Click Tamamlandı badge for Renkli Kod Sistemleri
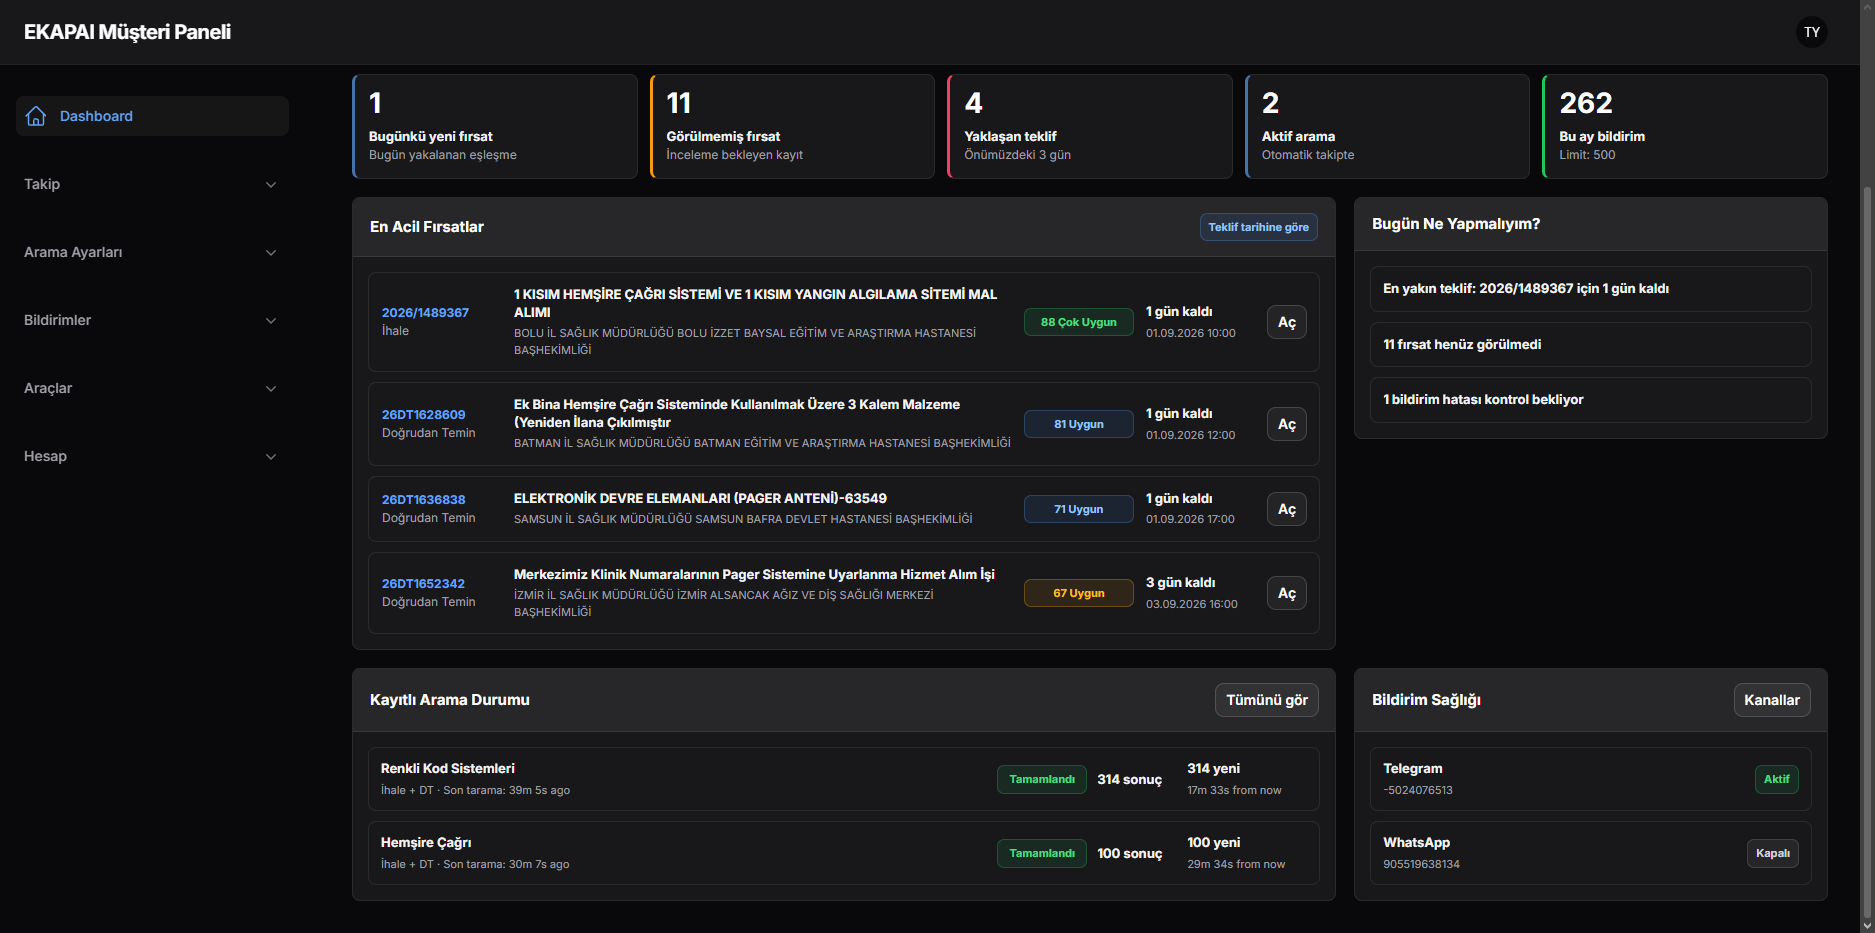This screenshot has height=933, width=1875. [x=1041, y=779]
